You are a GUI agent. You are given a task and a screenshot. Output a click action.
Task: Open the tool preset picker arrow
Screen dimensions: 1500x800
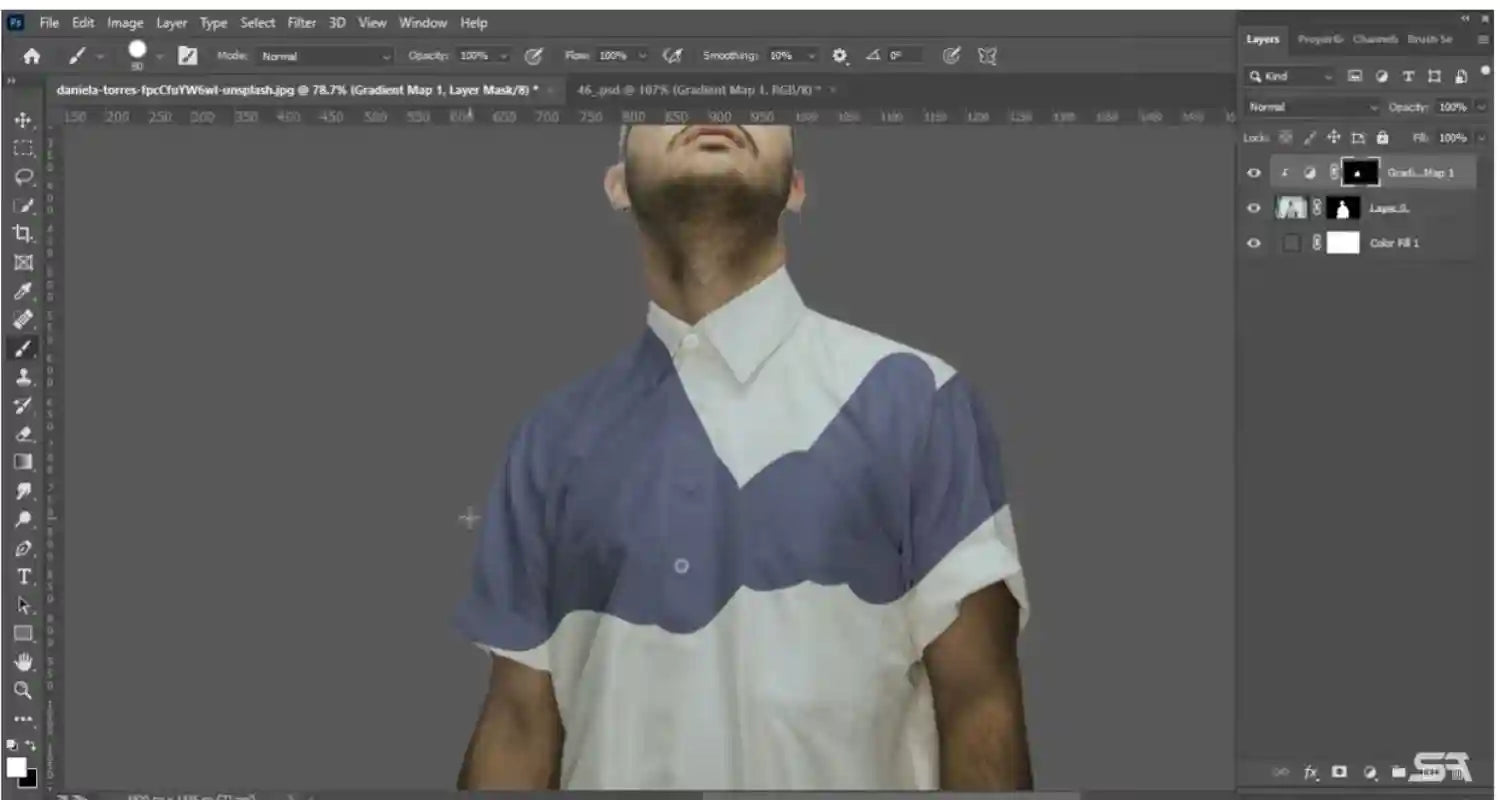99,58
